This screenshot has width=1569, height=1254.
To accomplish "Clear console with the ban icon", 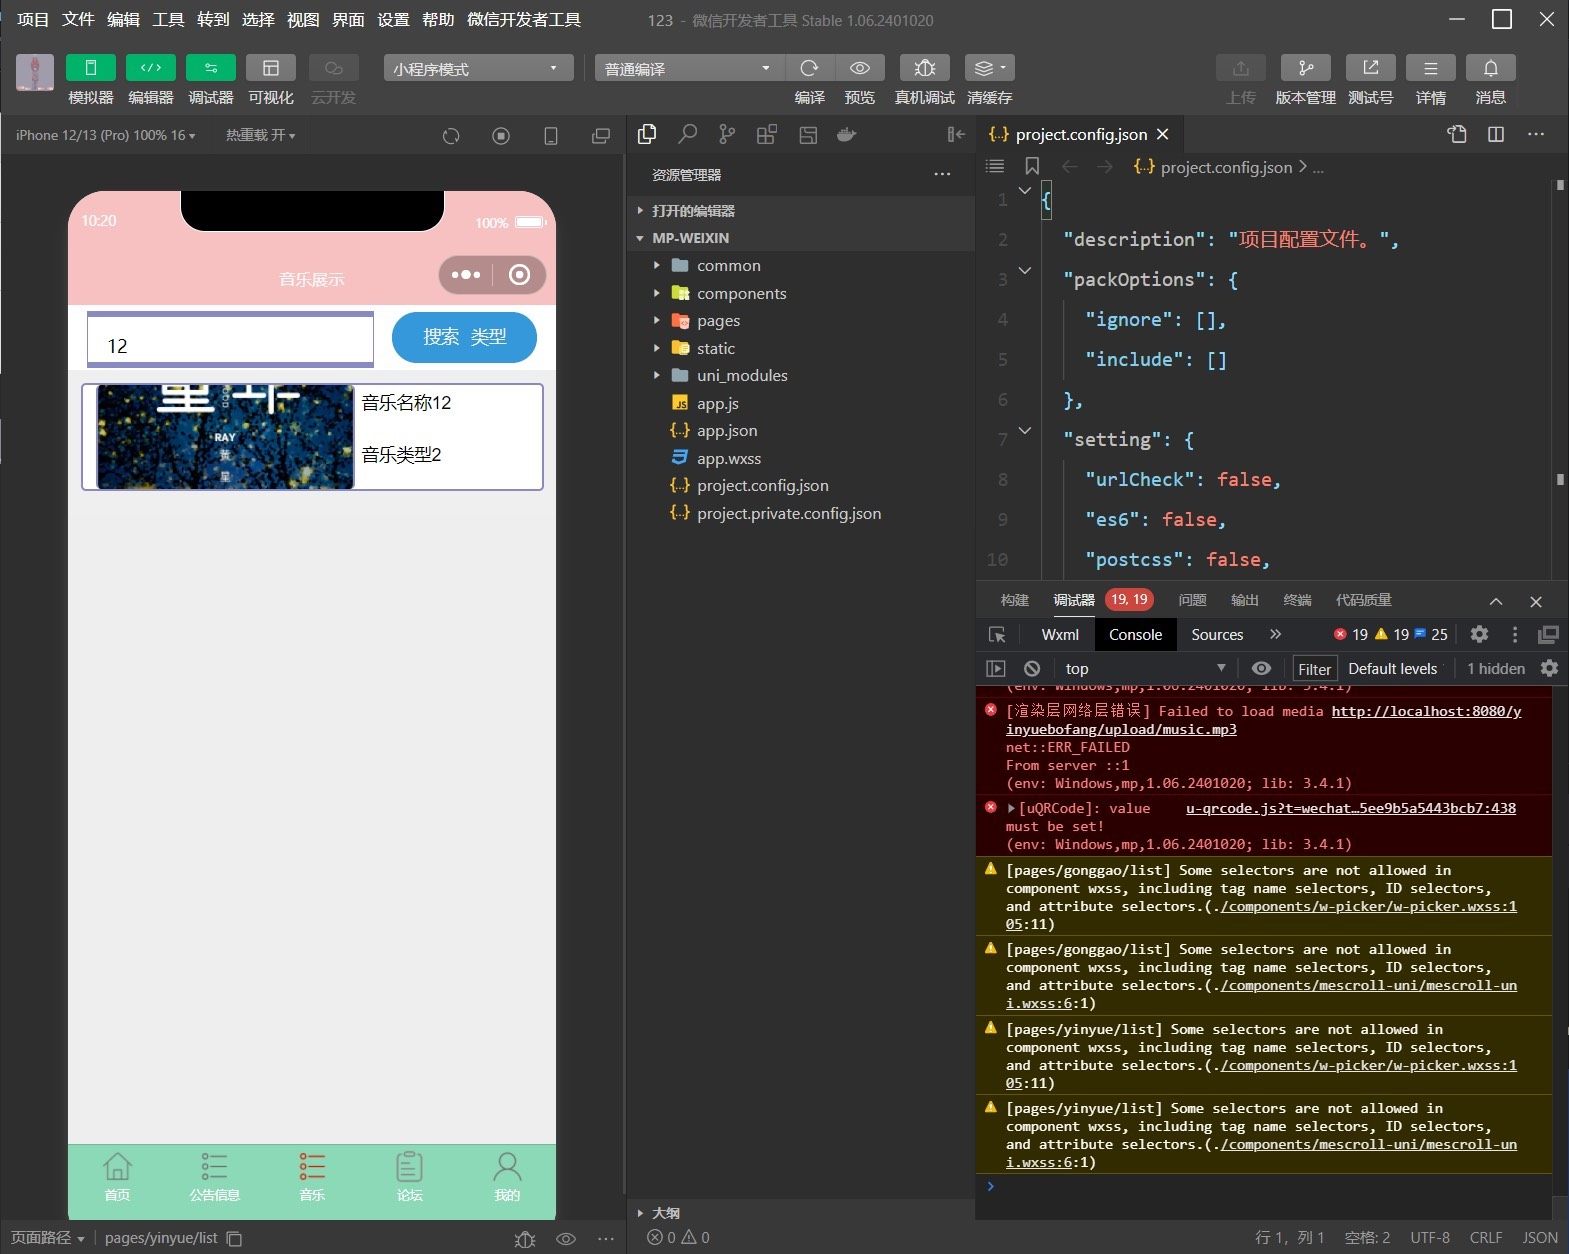I will (1032, 669).
